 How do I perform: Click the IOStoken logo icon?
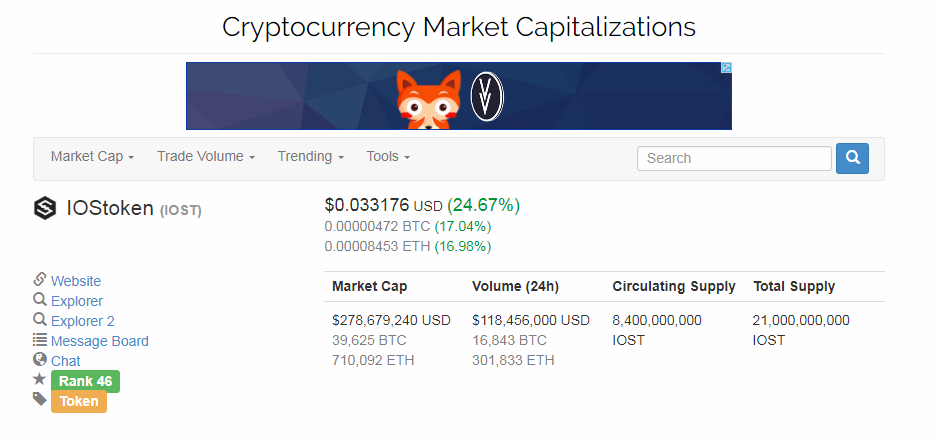(45, 208)
